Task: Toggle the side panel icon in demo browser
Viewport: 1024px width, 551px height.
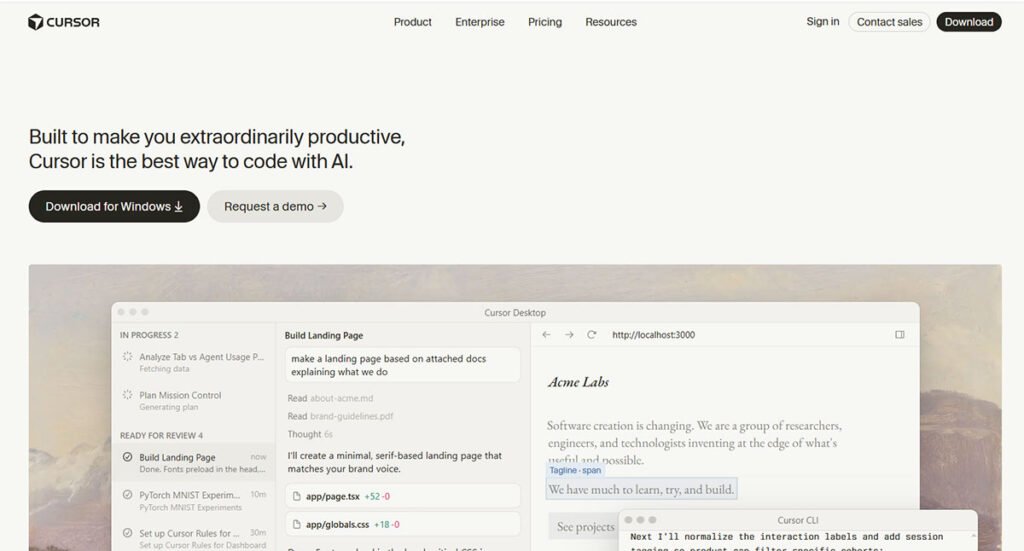Action: coord(900,334)
